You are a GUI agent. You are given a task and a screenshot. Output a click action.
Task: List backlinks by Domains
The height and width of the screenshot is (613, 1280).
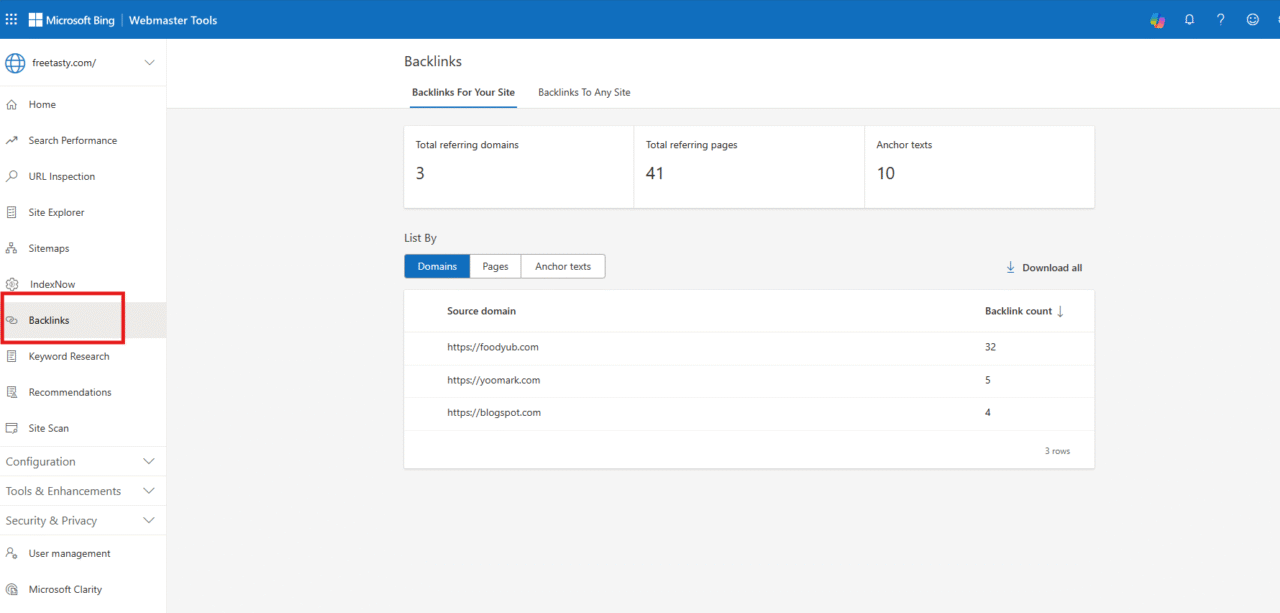click(x=437, y=266)
